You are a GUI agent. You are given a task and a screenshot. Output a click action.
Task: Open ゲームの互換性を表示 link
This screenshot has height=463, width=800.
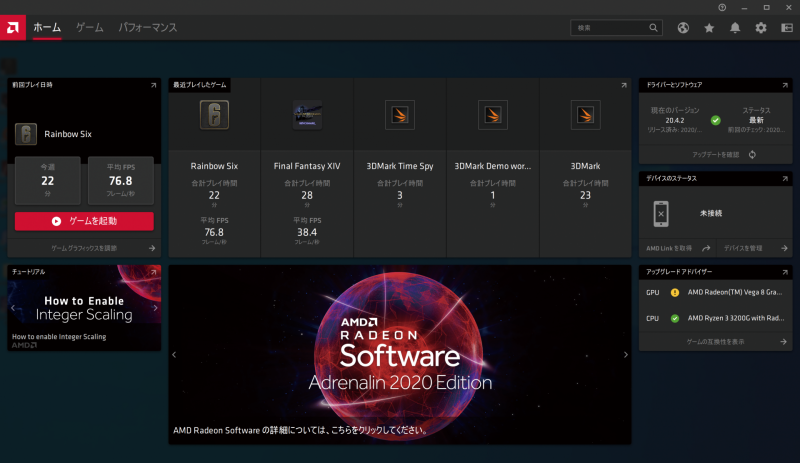(715, 342)
